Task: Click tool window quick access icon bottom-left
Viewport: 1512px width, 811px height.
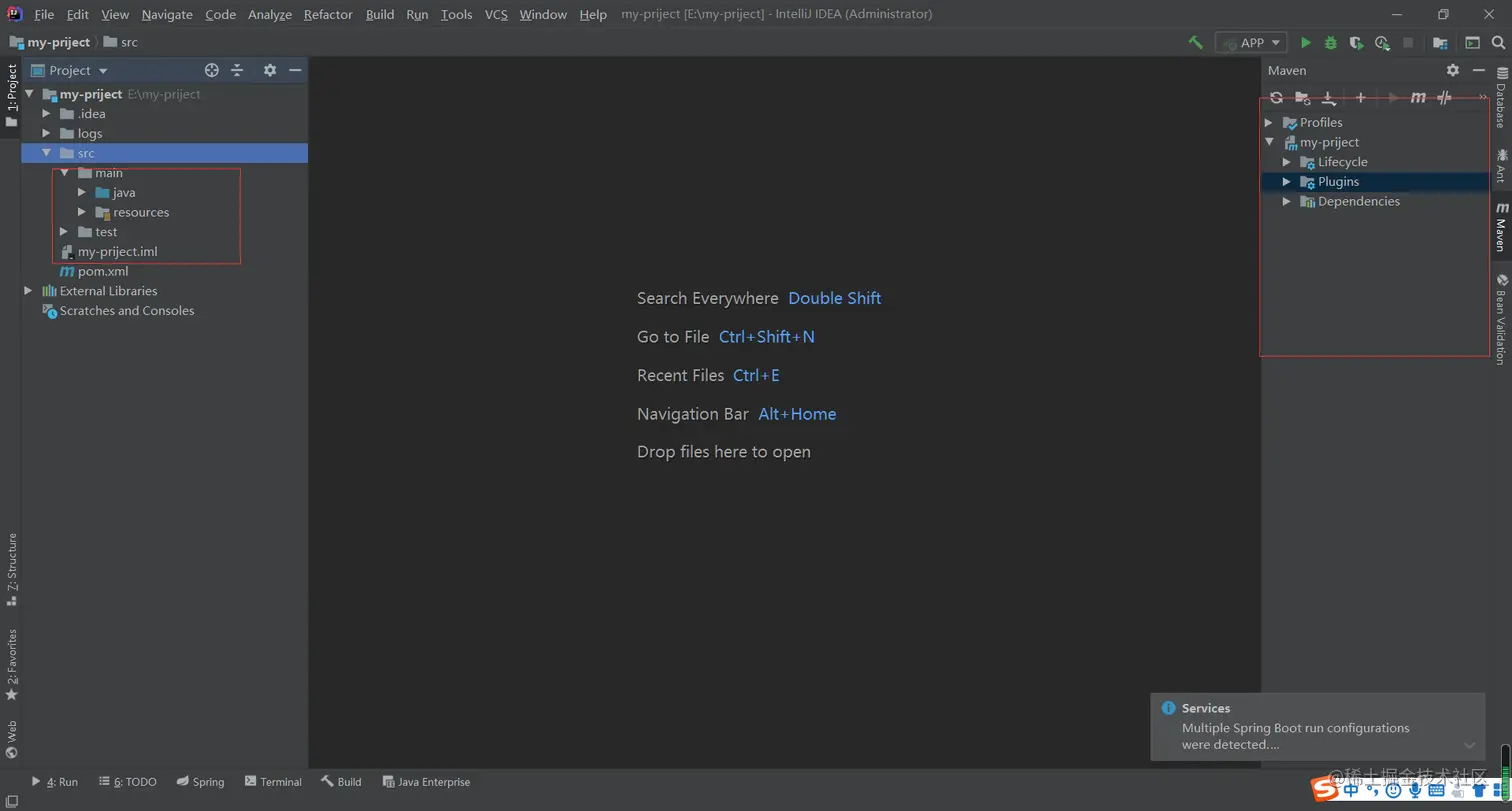Action: click(11, 800)
